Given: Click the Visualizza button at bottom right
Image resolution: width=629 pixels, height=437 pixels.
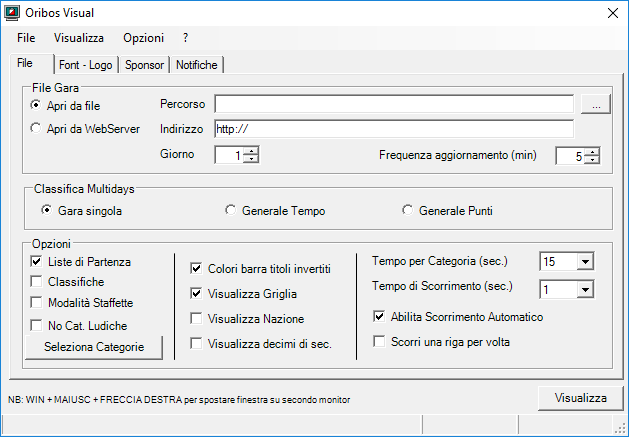Looking at the screenshot, I should 580,398.
